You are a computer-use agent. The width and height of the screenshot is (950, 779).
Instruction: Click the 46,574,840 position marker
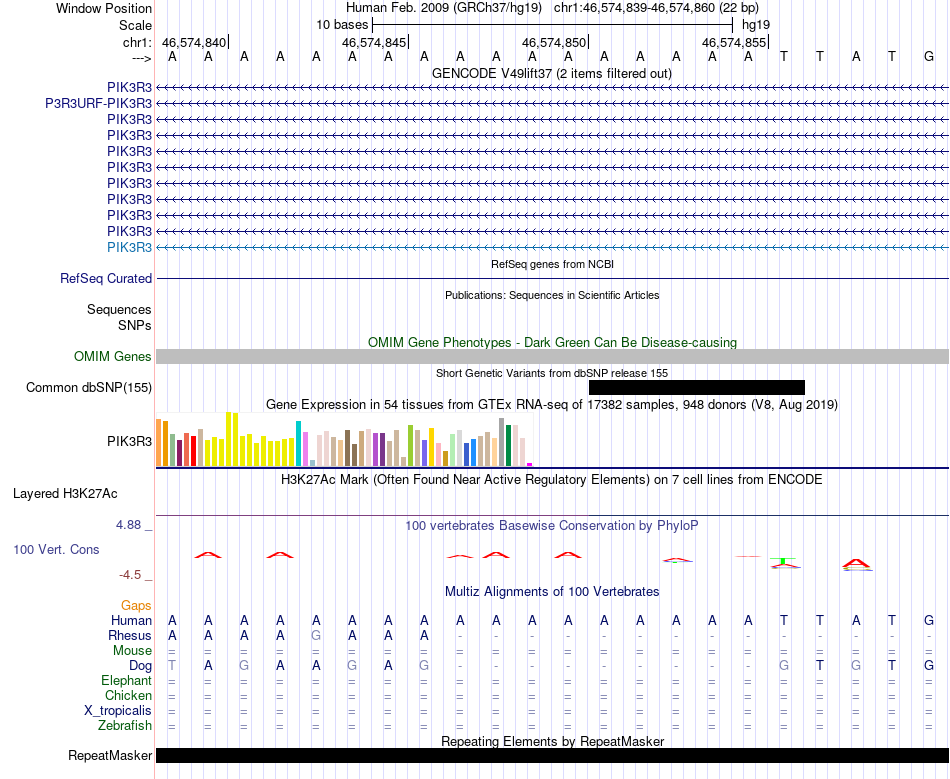[196, 42]
